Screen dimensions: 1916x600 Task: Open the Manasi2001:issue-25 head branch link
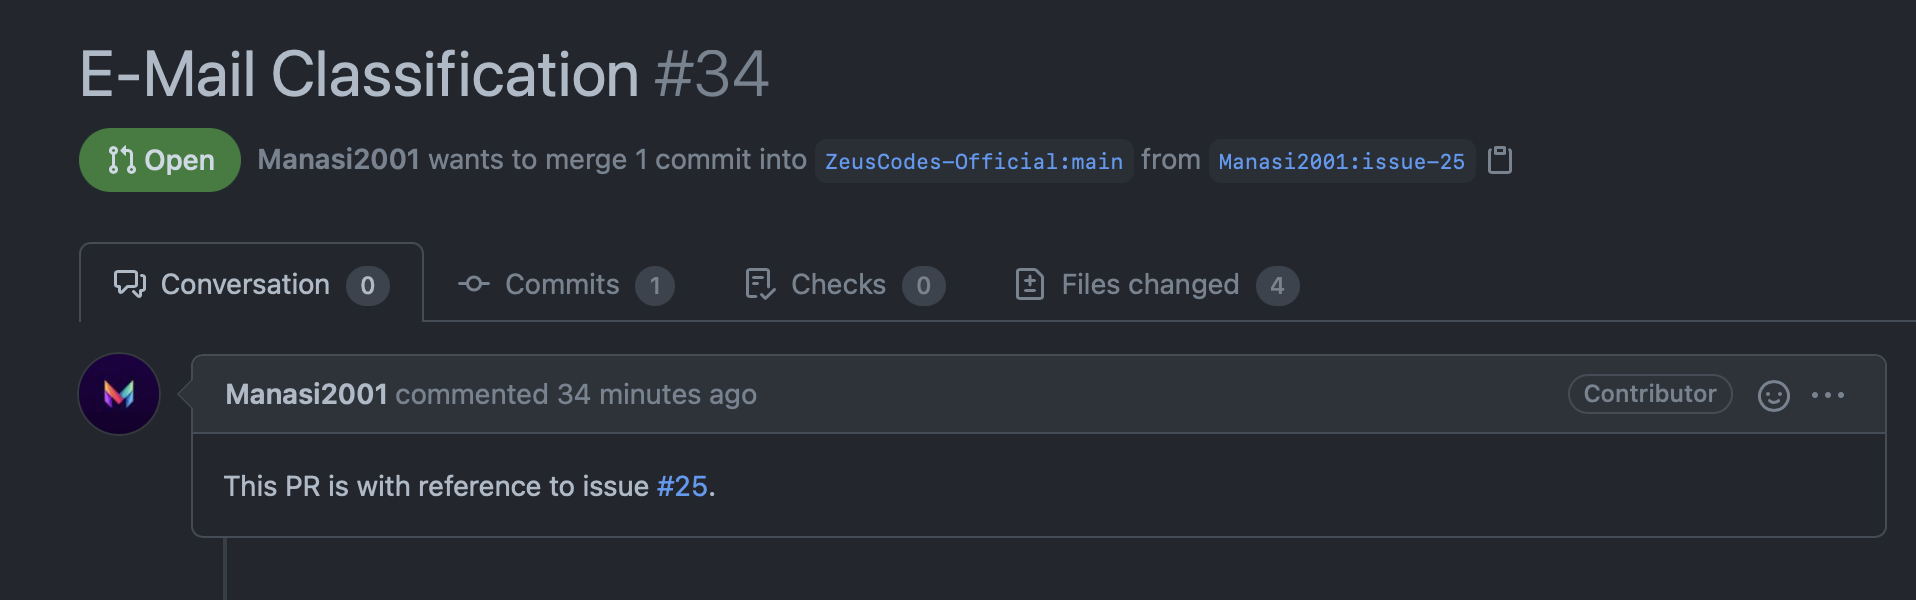[x=1341, y=161]
